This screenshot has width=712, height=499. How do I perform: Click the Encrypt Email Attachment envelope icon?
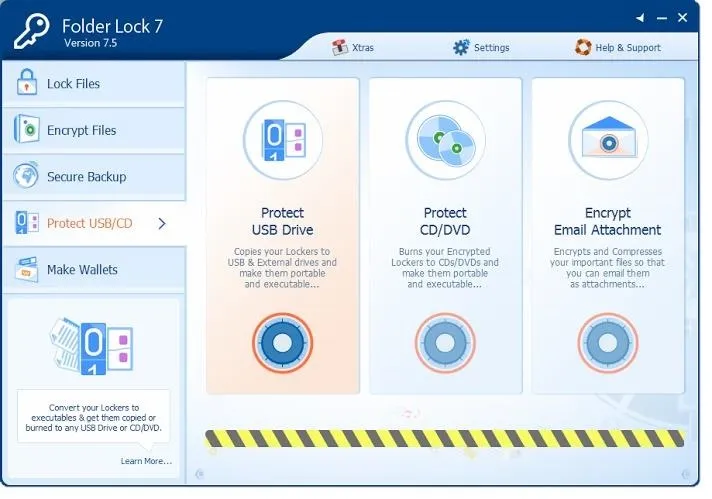(608, 140)
